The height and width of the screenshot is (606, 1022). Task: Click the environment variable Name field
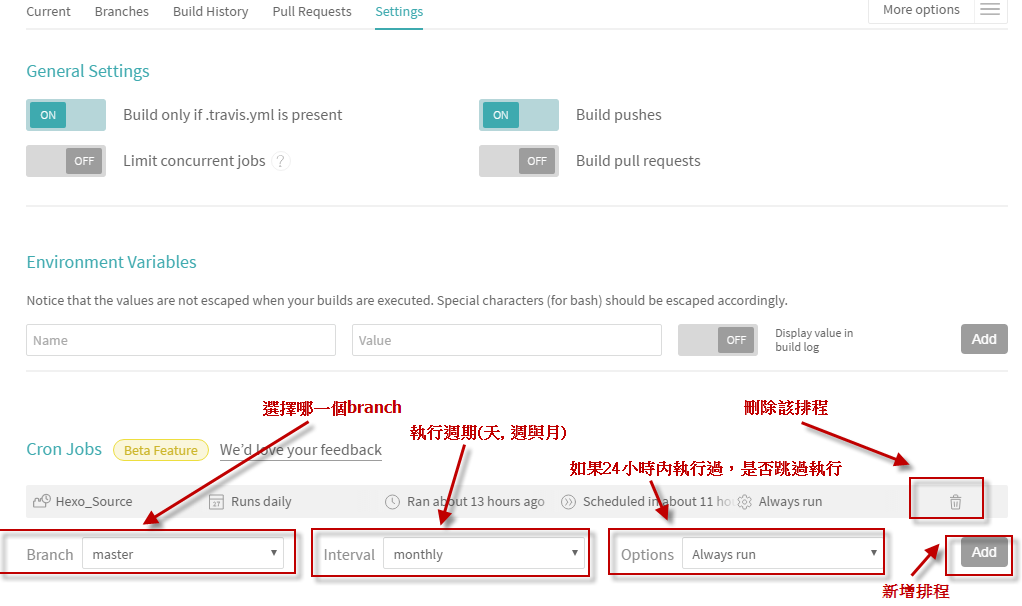[x=181, y=340]
